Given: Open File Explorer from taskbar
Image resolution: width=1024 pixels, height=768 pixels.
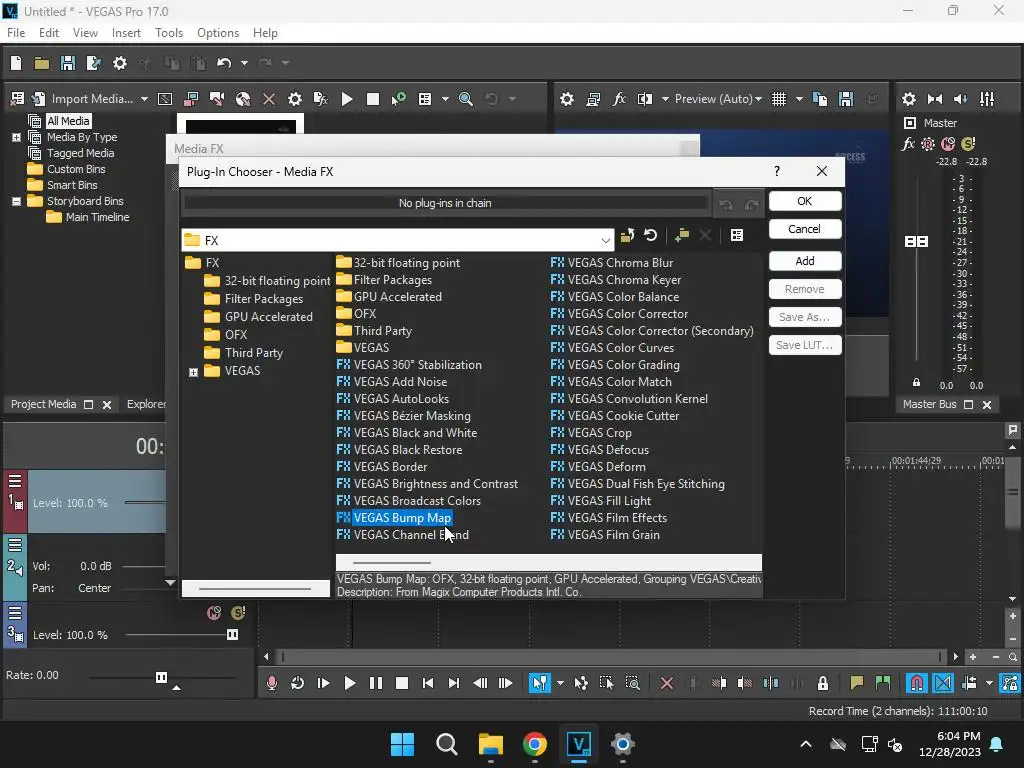Looking at the screenshot, I should click(x=490, y=744).
